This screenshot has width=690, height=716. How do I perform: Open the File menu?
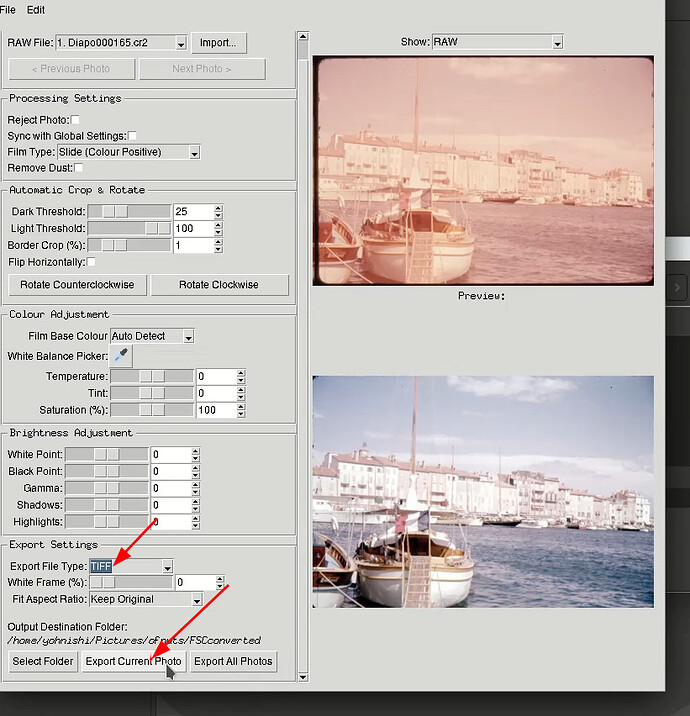point(7,9)
